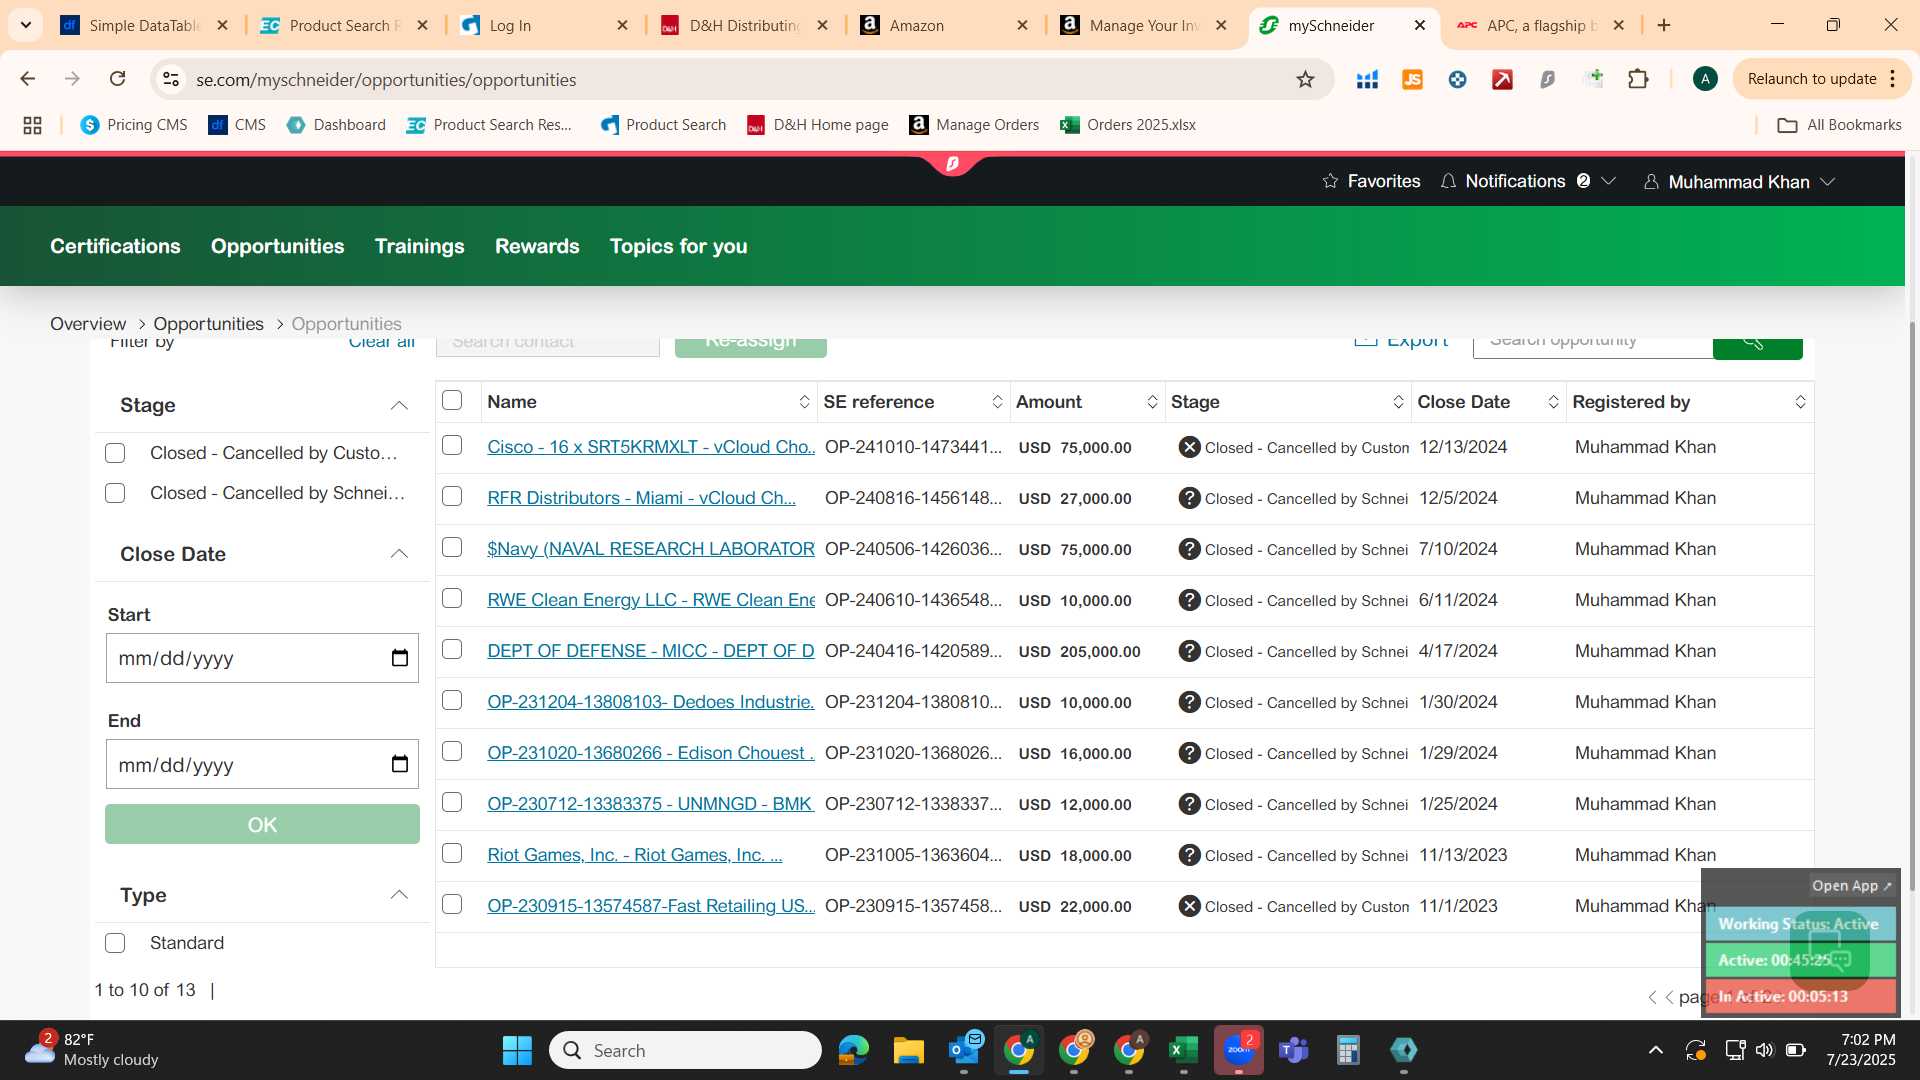This screenshot has height=1080, width=1920.
Task: Enable Closed - Cancelled by Schneider filter
Action: pos(115,493)
